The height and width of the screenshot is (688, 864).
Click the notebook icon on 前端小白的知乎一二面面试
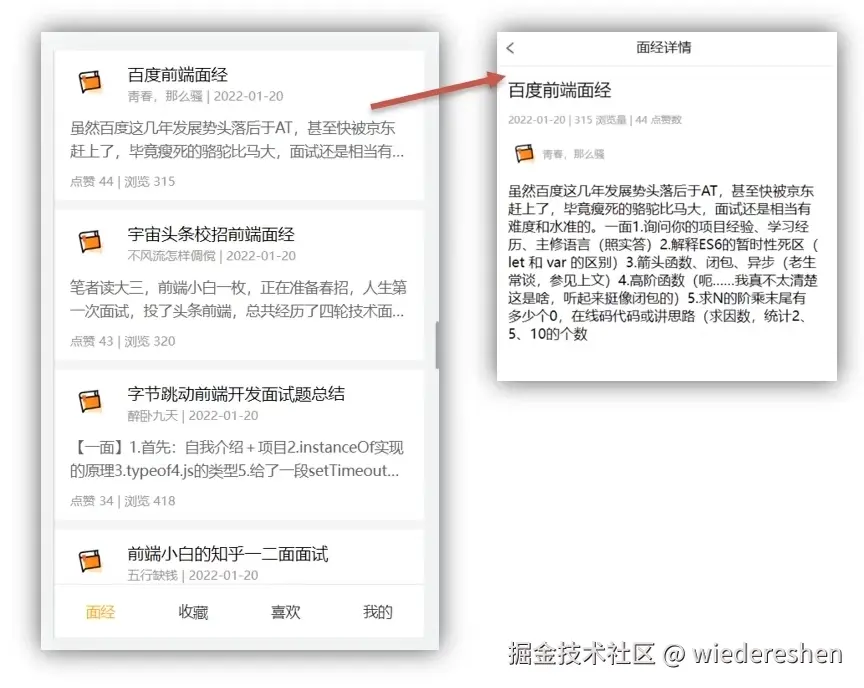[x=89, y=563]
